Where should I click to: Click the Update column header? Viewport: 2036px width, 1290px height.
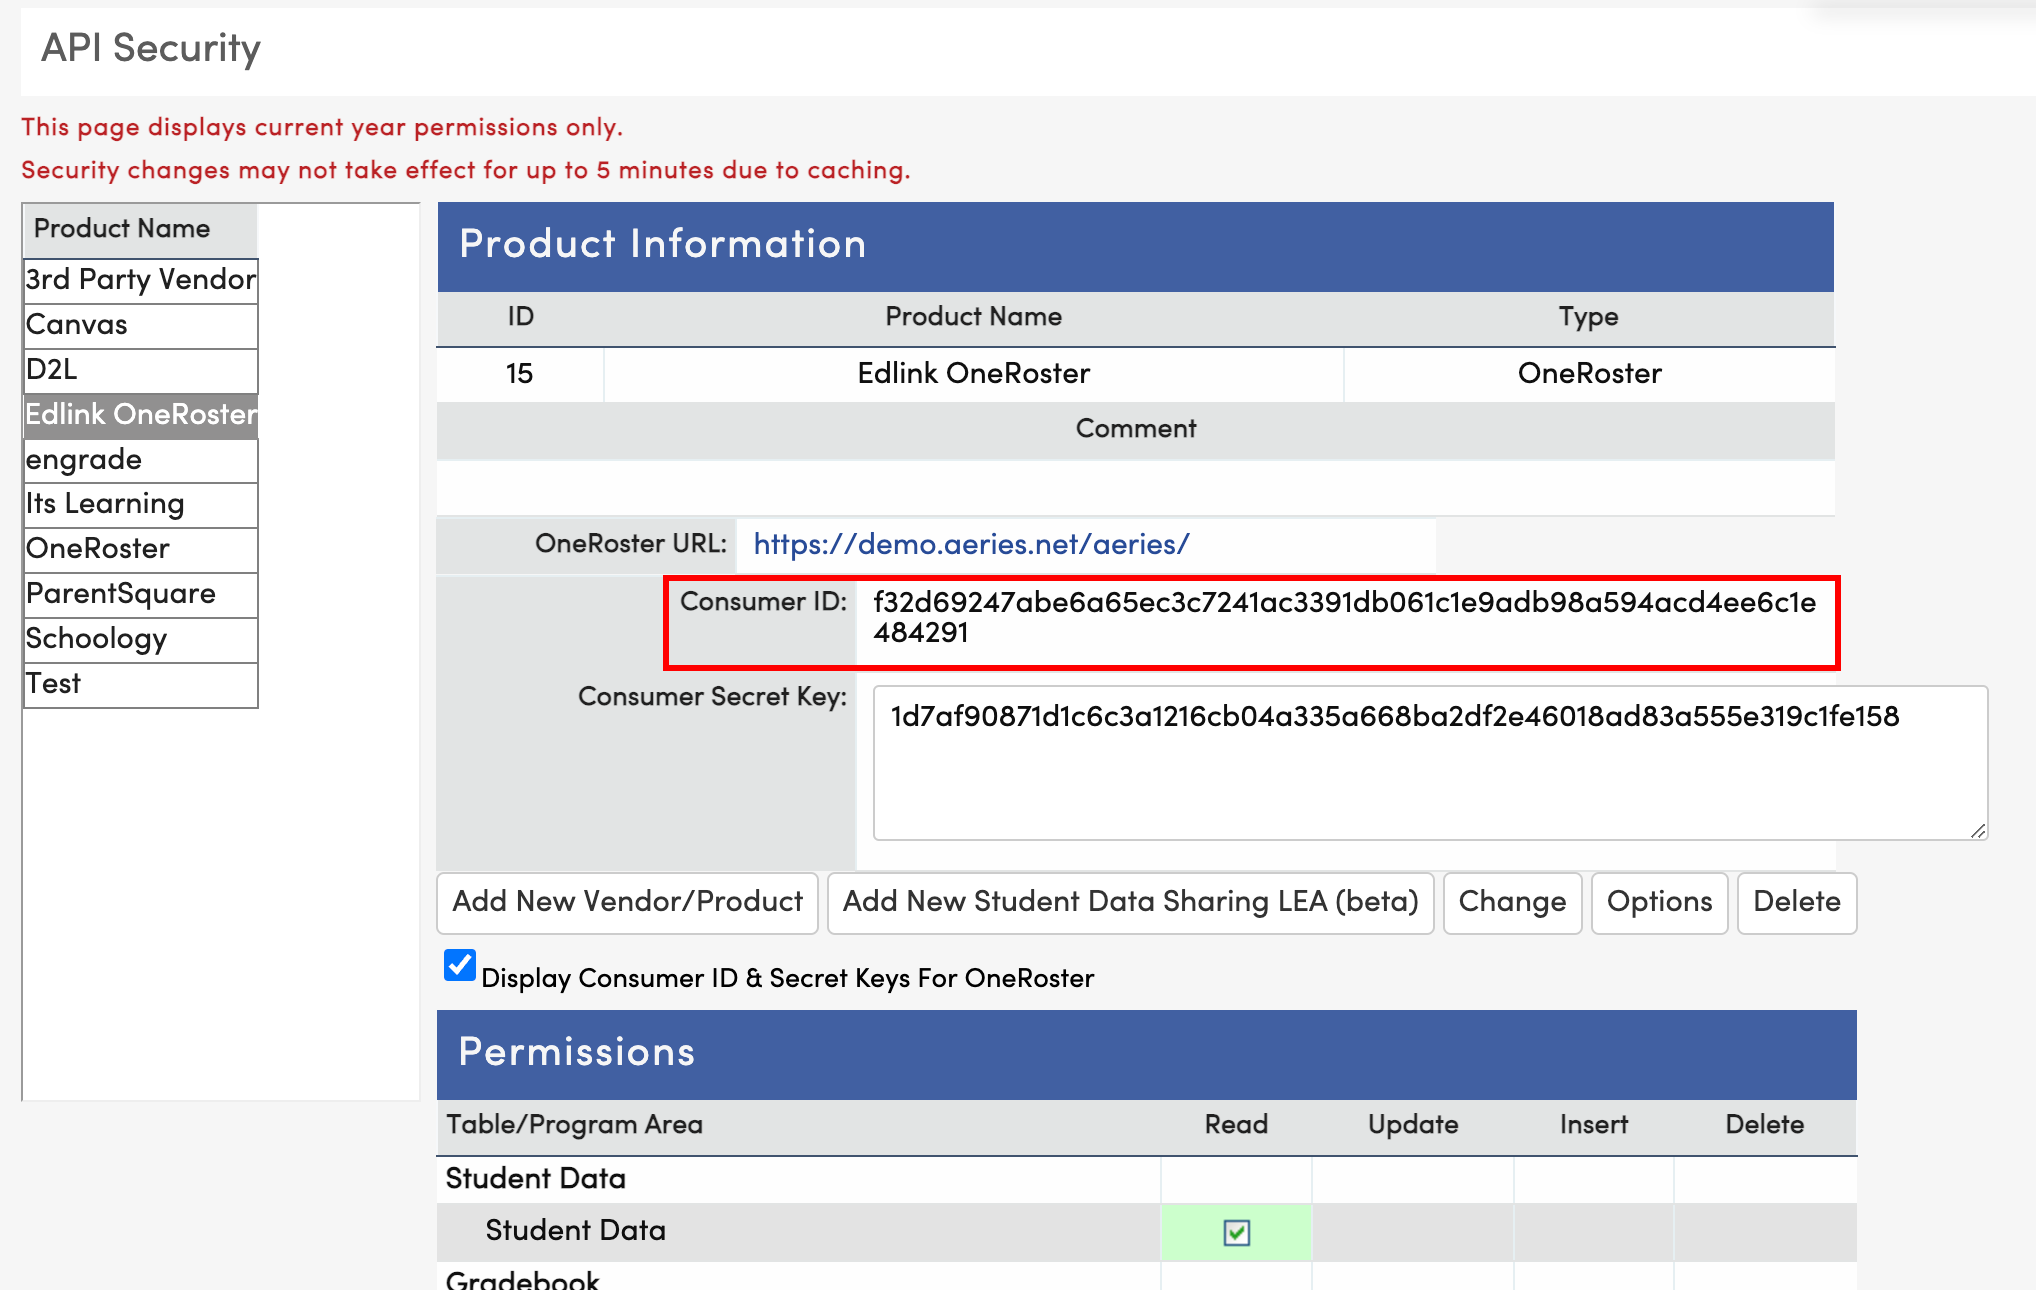point(1413,1125)
